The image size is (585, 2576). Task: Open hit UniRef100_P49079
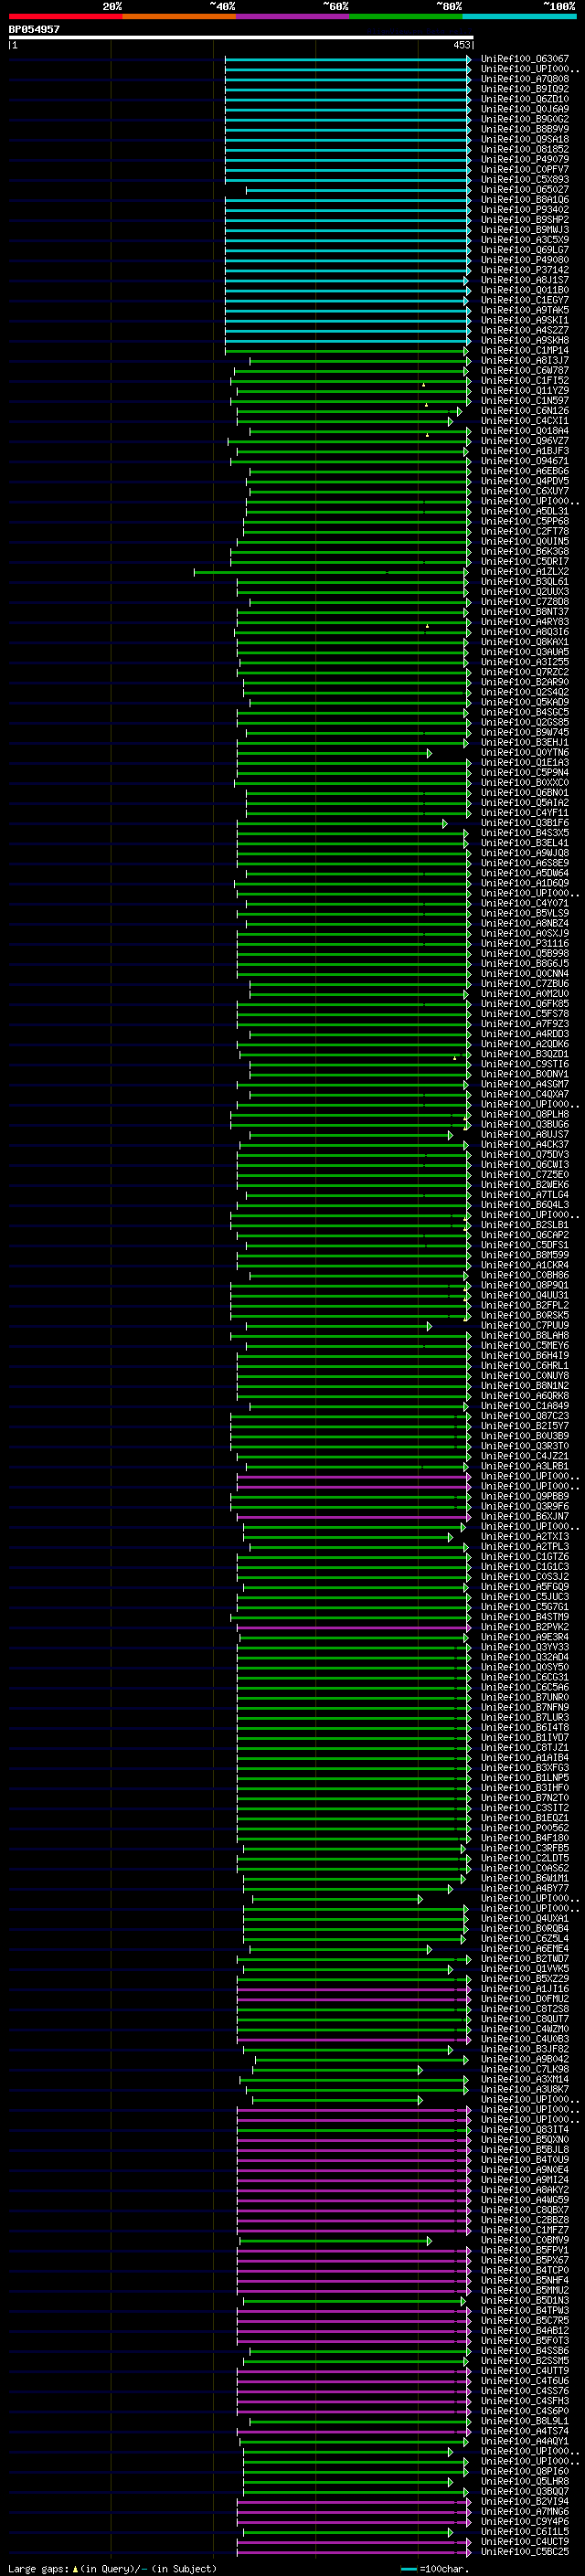click(525, 159)
